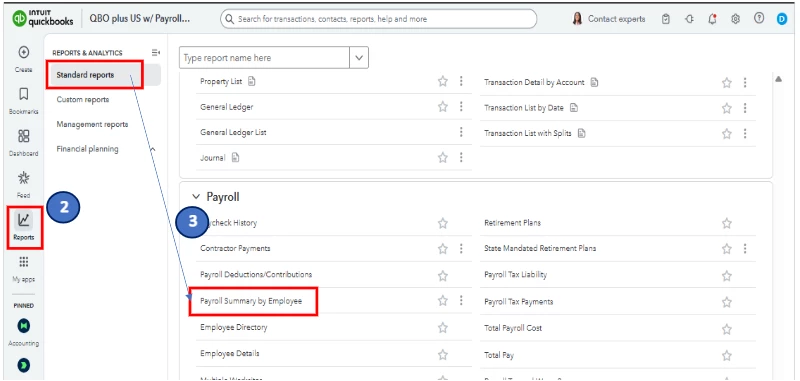
Task: Star the Journal report
Action: (x=443, y=158)
